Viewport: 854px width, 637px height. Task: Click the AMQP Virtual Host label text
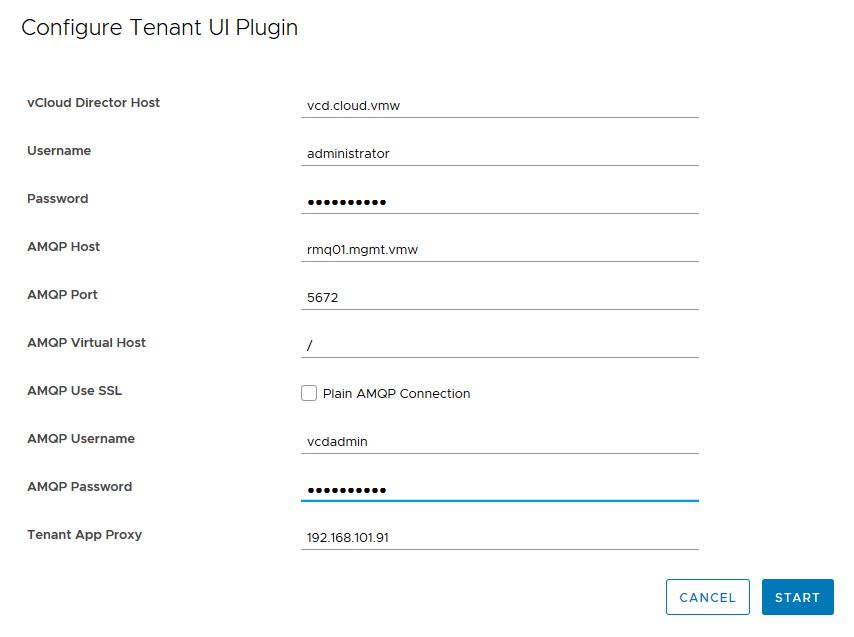click(x=86, y=343)
